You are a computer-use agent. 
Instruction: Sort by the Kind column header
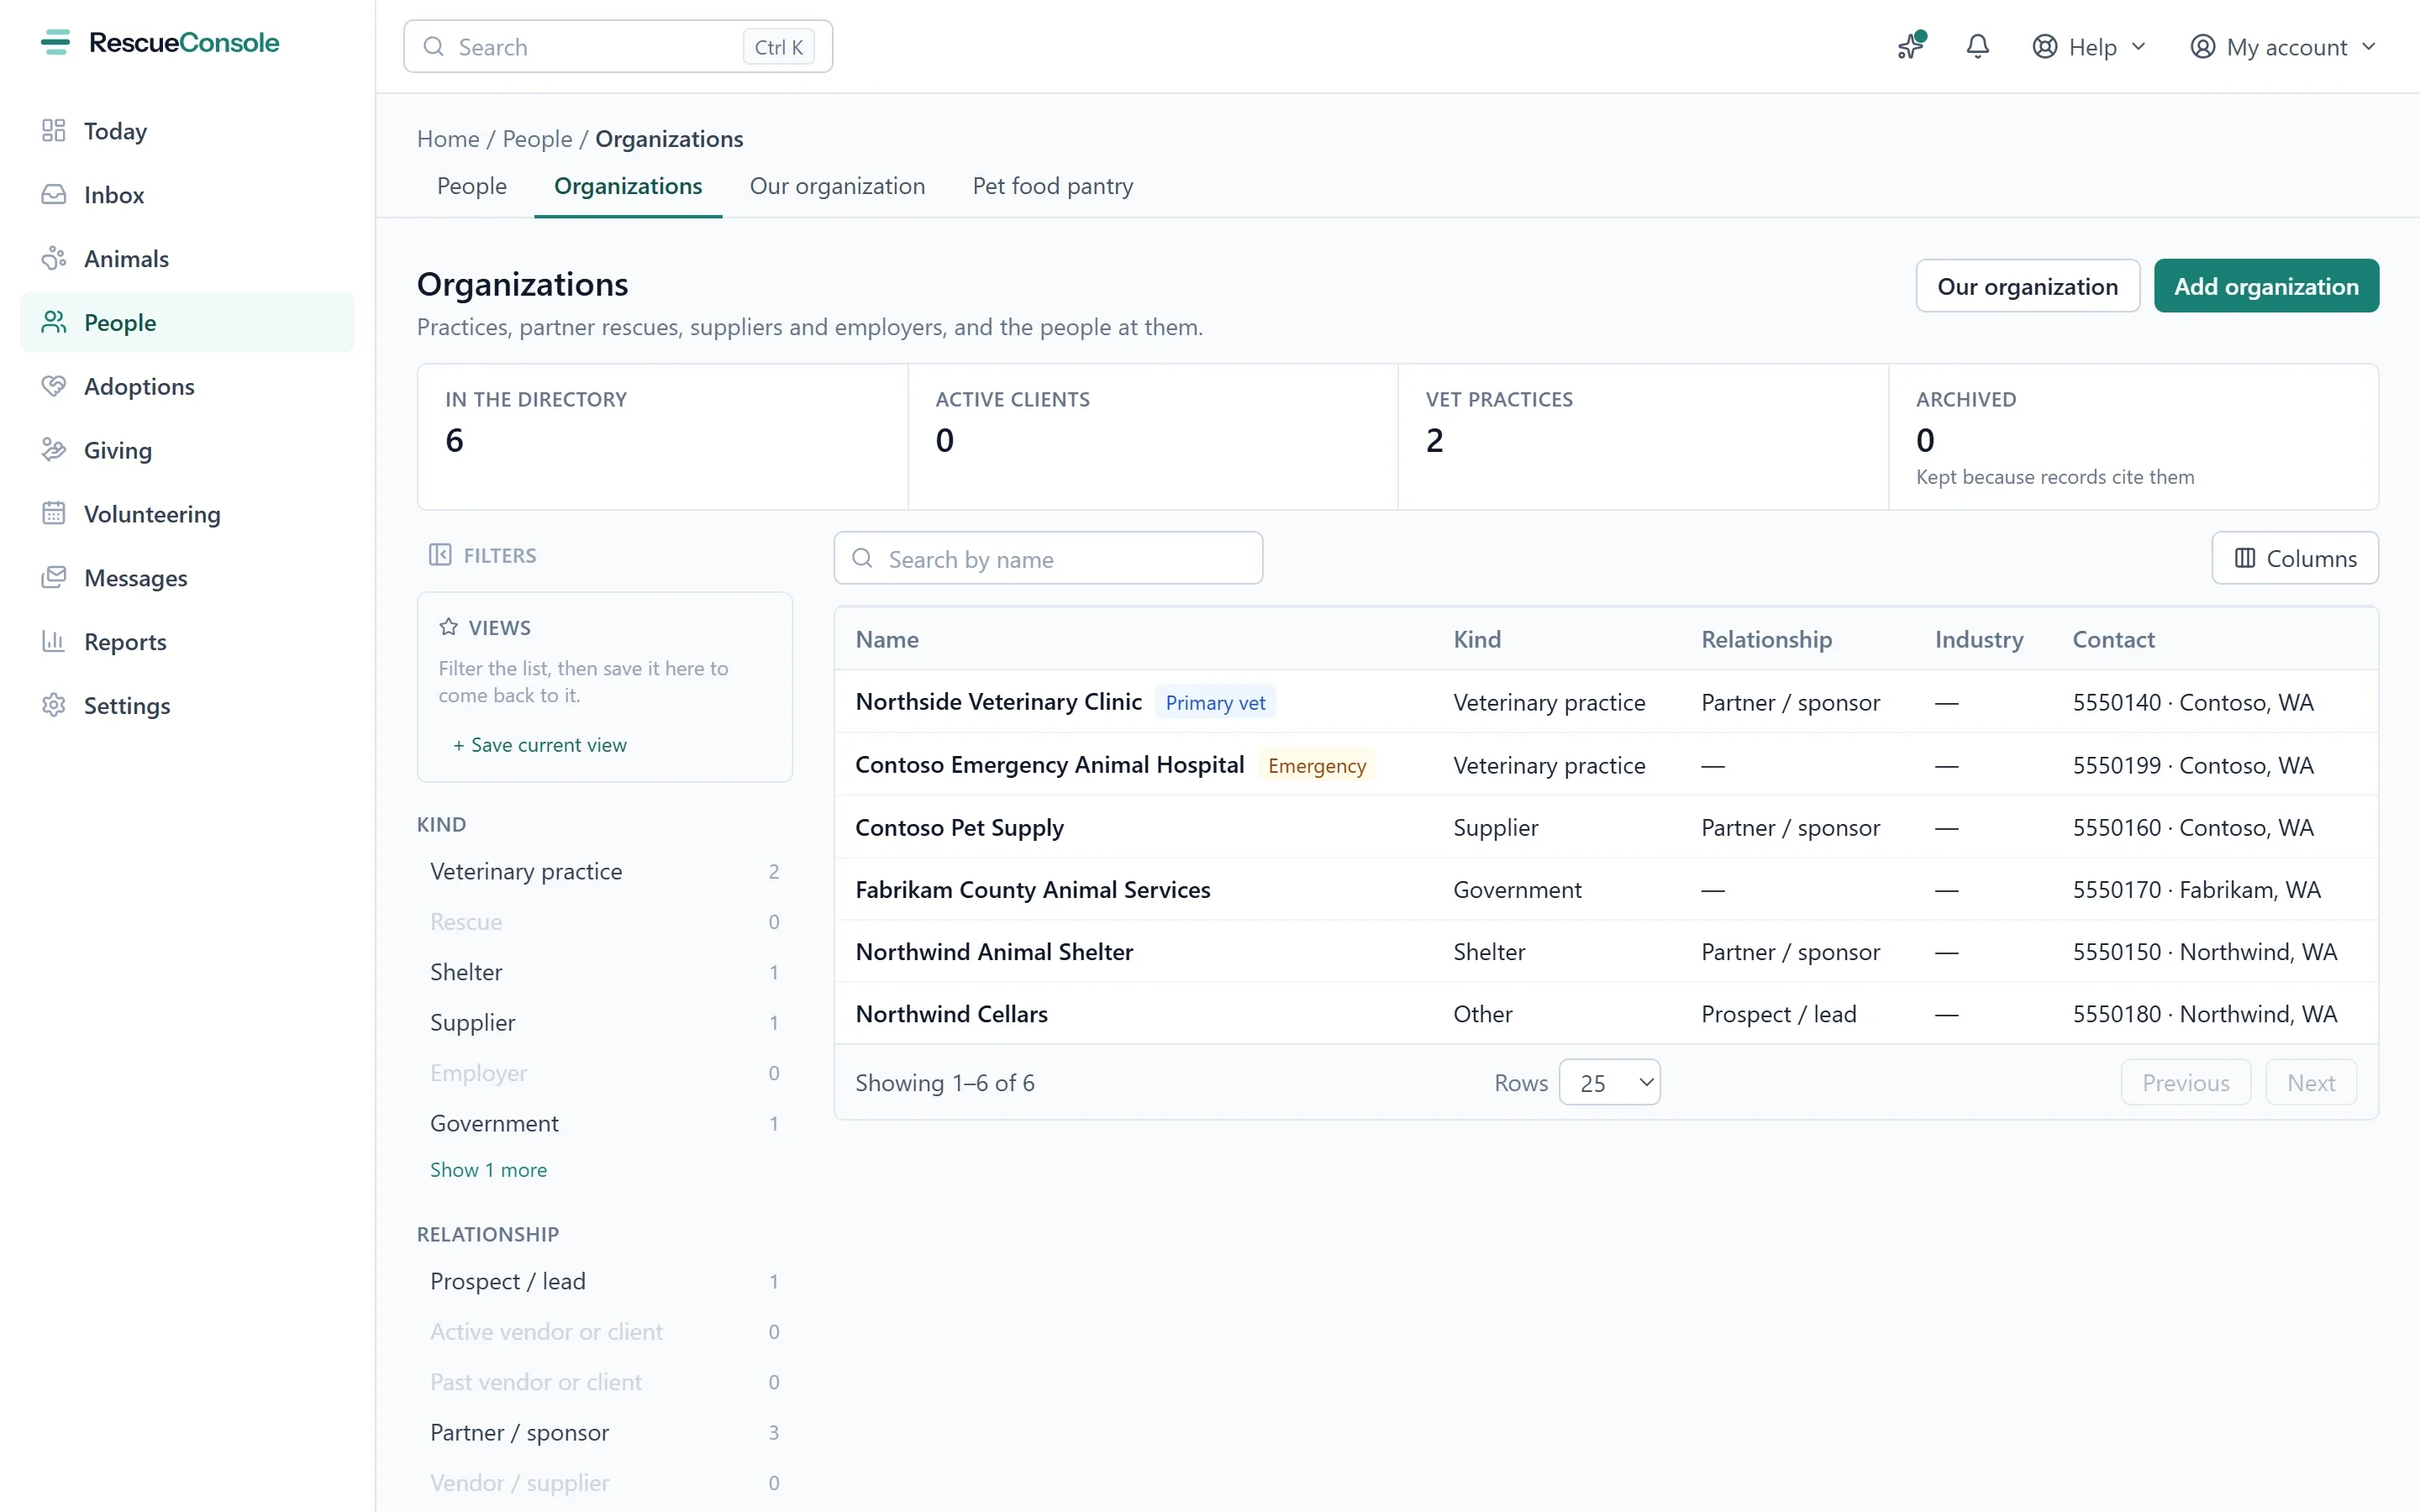pos(1477,639)
